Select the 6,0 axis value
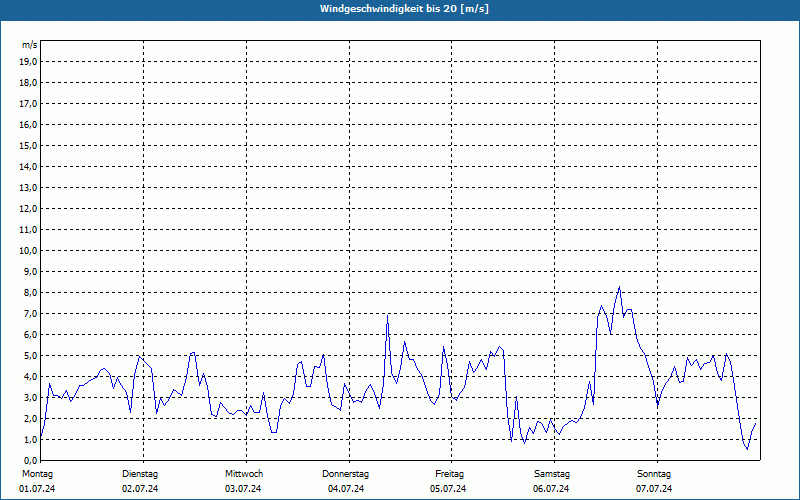Image resolution: width=800 pixels, height=500 pixels. pyautogui.click(x=30, y=335)
